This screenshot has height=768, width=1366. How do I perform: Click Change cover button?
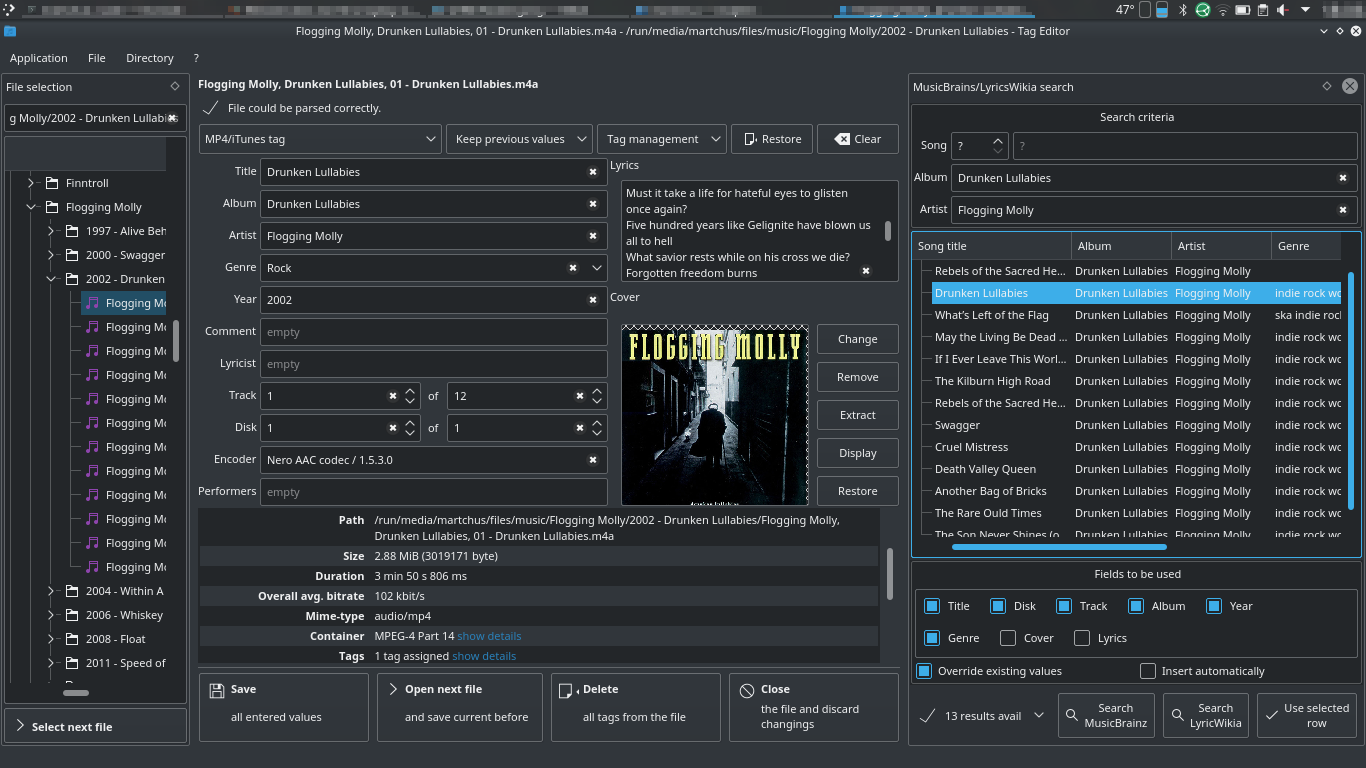click(x=857, y=339)
